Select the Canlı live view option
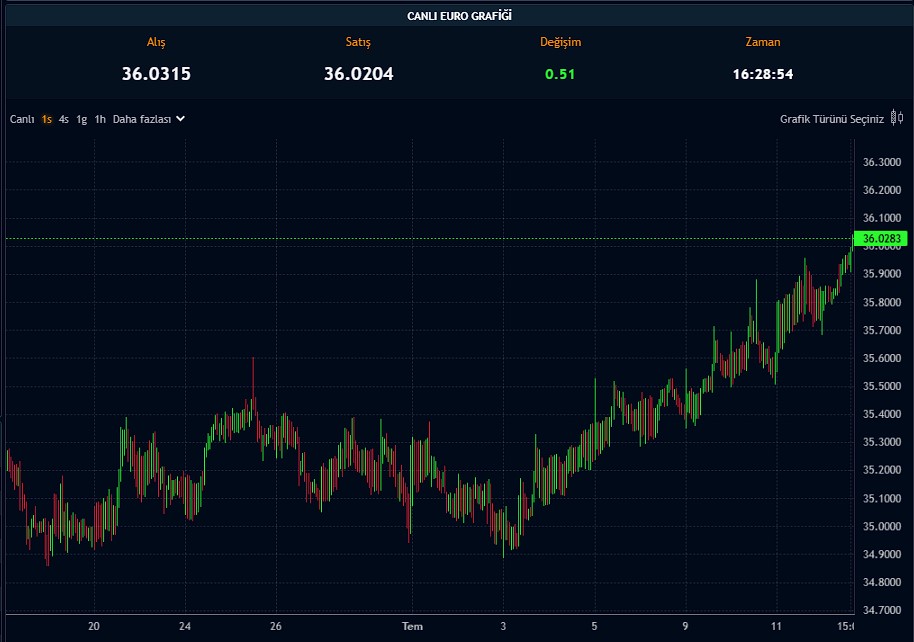The width and height of the screenshot is (914, 642). (22, 119)
